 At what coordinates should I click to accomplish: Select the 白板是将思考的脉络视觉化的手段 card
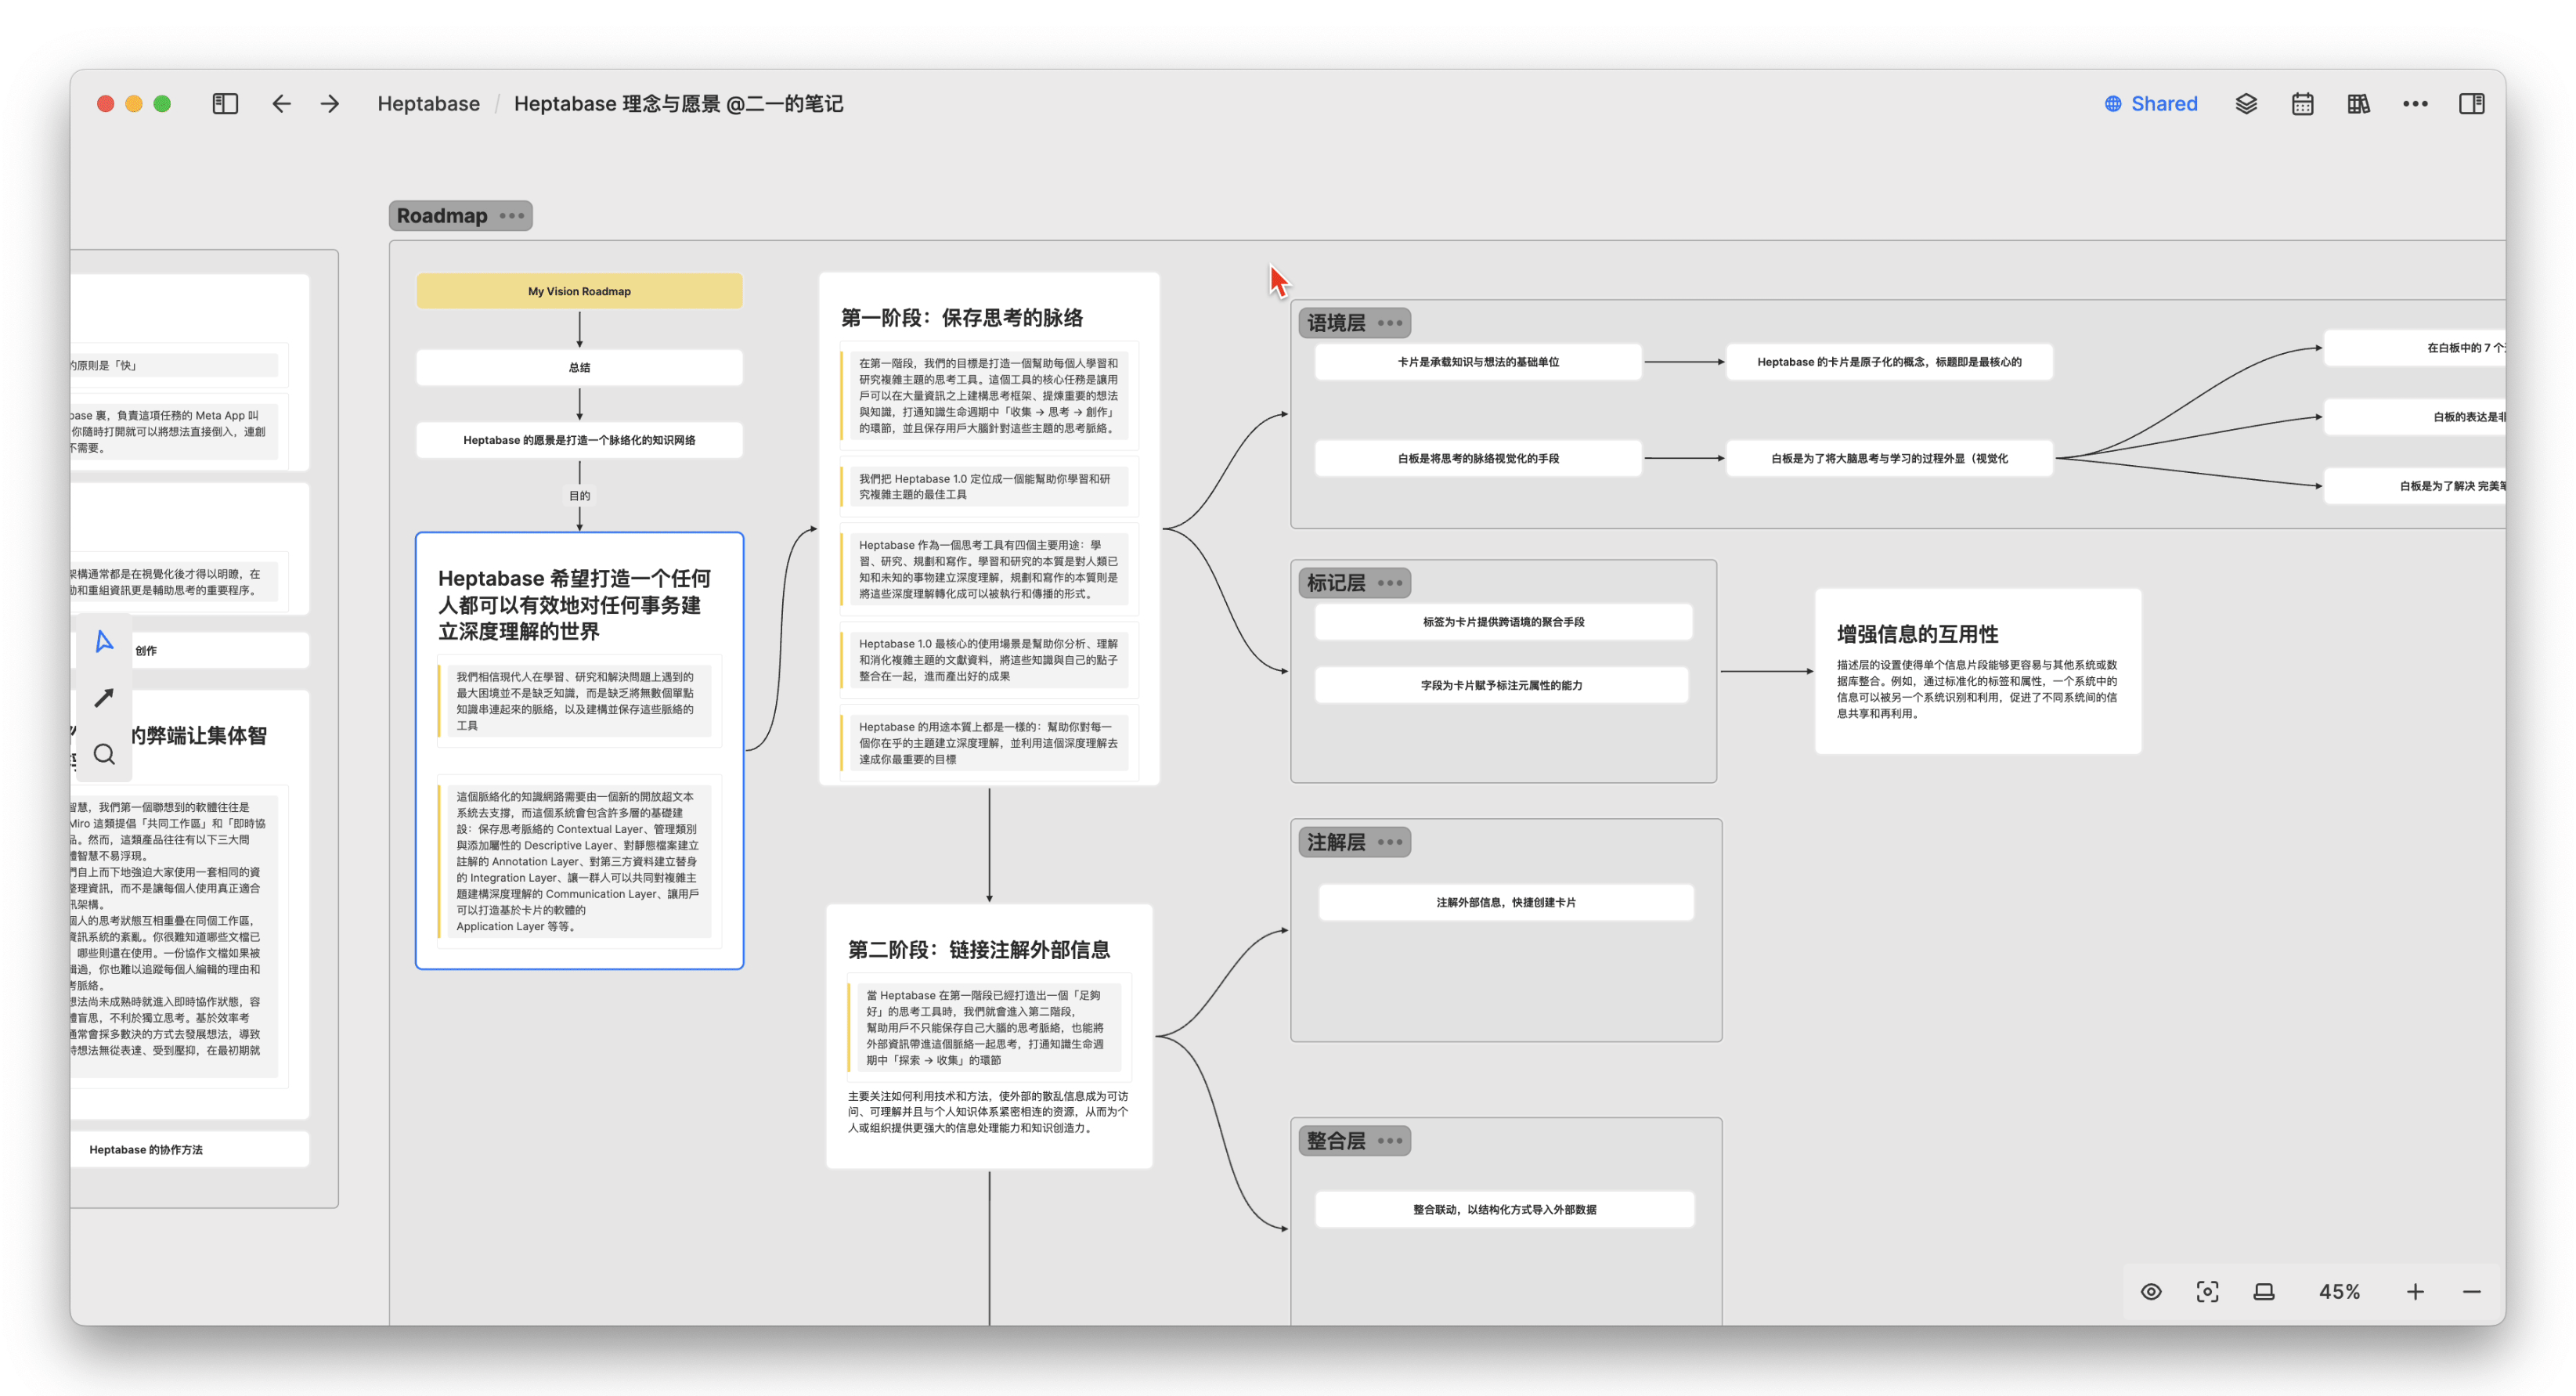1477,458
